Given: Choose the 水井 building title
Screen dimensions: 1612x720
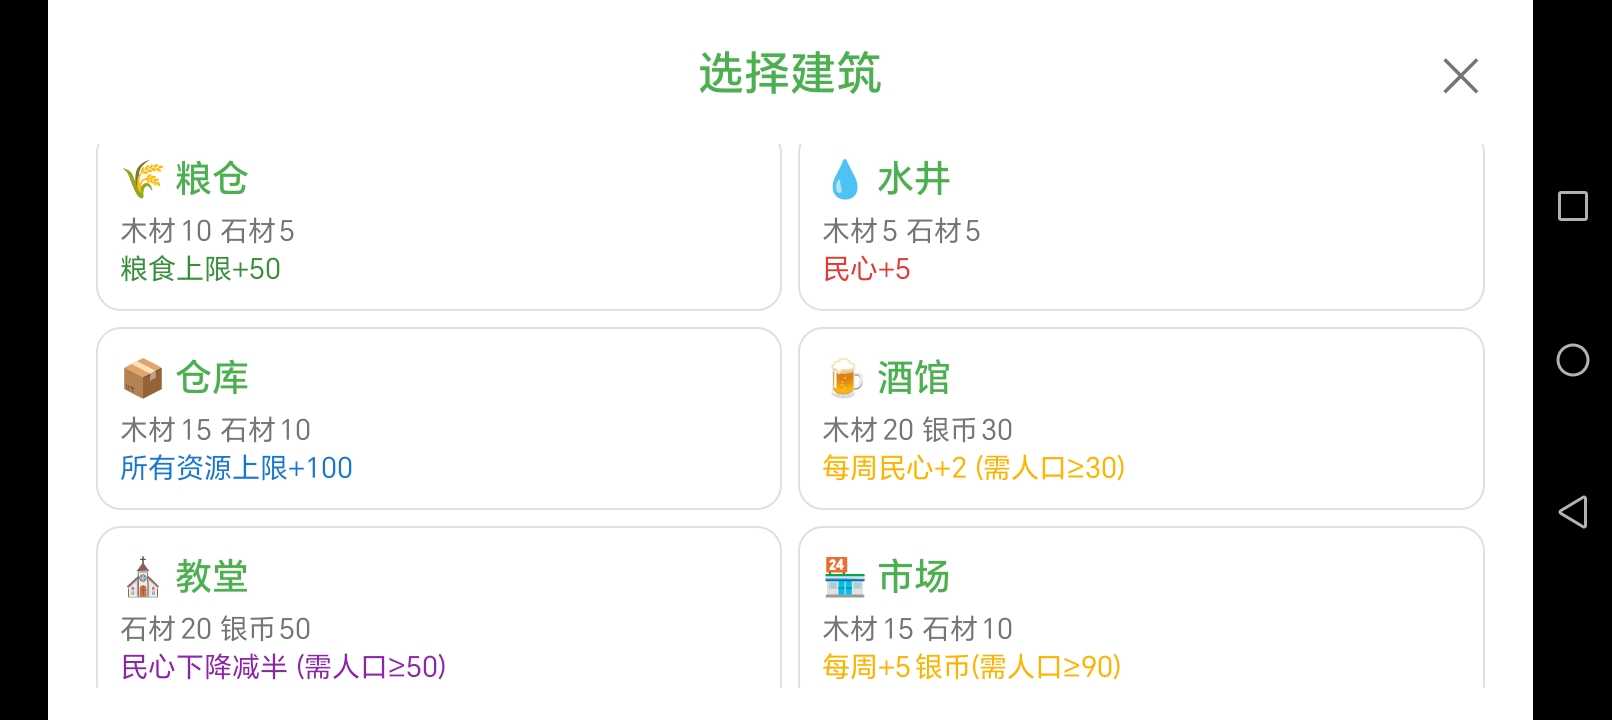Looking at the screenshot, I should pos(913,179).
